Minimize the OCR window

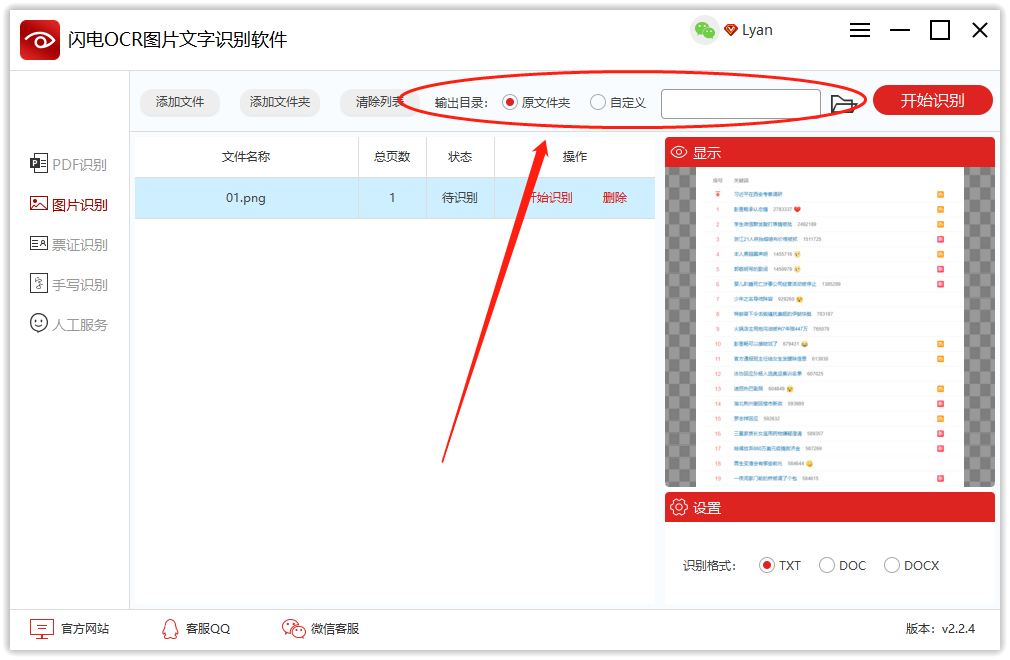point(900,30)
